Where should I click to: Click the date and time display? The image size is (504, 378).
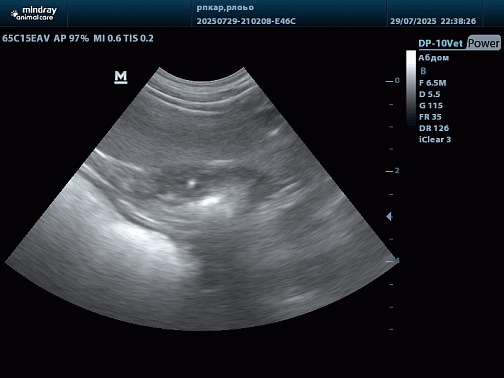click(433, 21)
